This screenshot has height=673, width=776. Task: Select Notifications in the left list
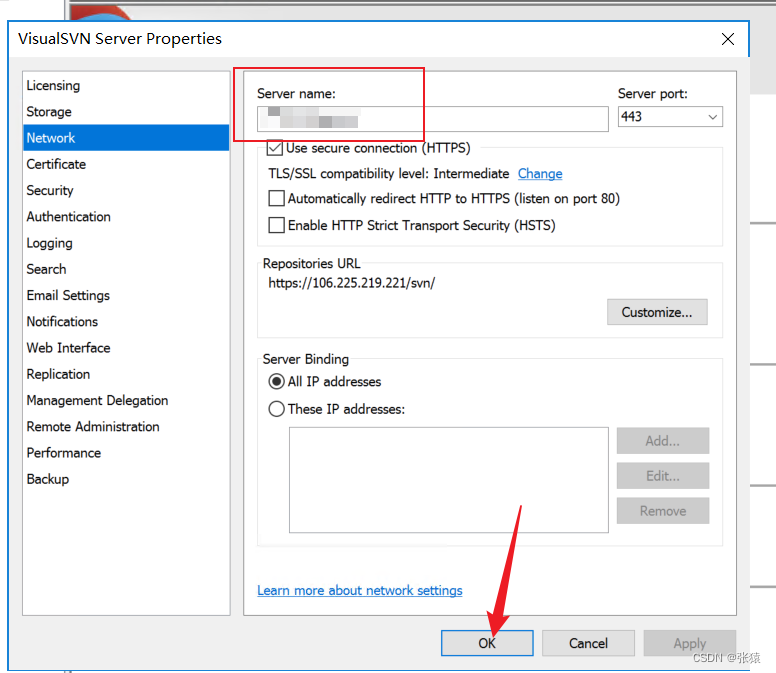click(126, 322)
